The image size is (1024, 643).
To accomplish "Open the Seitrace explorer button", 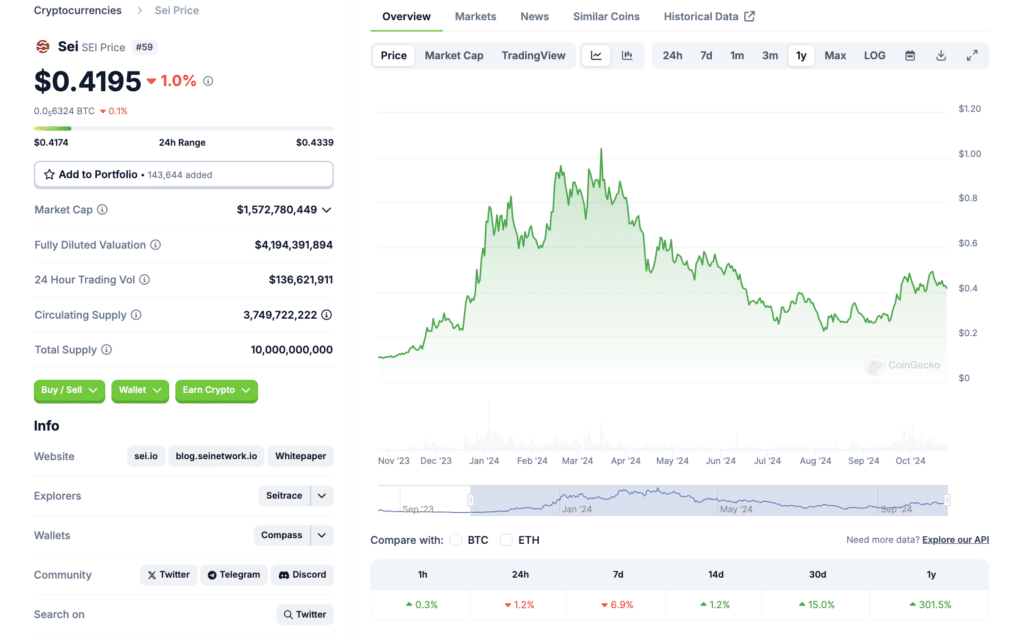I will point(284,495).
